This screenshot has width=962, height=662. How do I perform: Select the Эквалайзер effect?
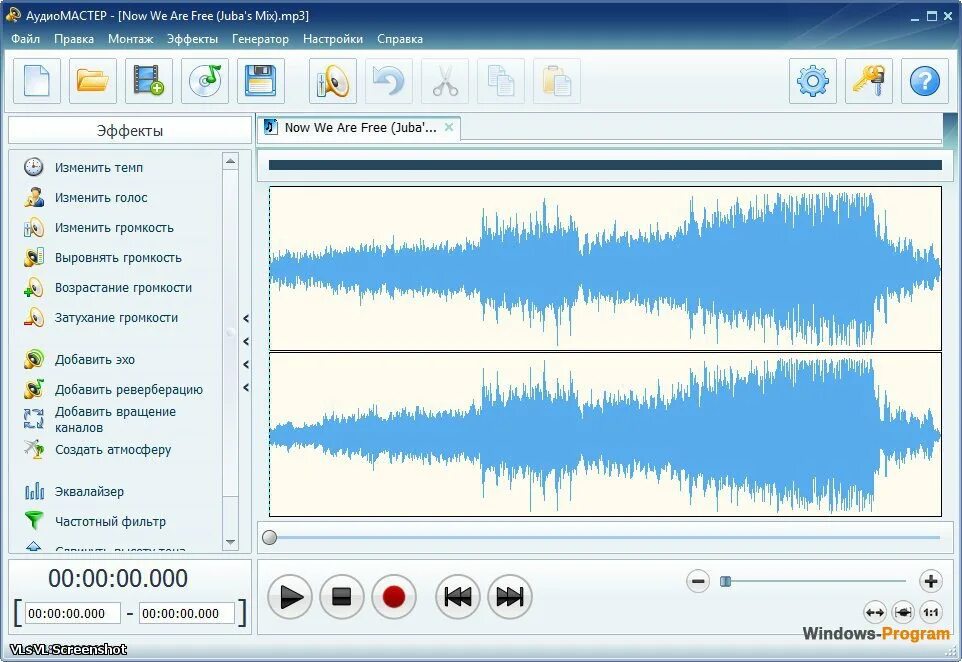(x=90, y=491)
